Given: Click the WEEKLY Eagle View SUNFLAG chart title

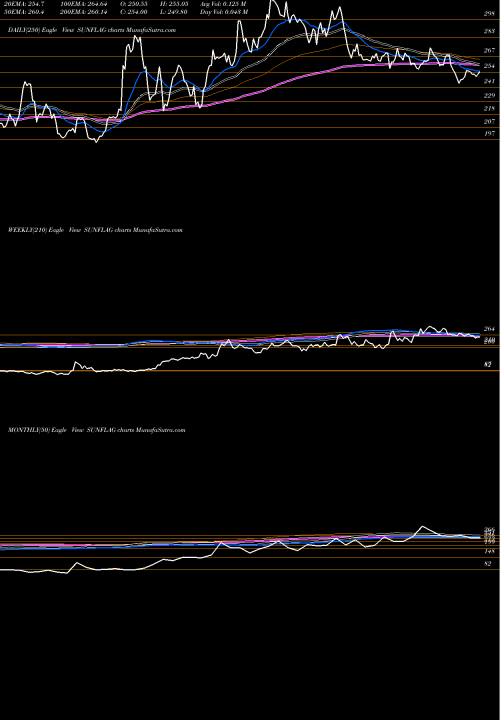Looking at the screenshot, I should click(x=95, y=230).
